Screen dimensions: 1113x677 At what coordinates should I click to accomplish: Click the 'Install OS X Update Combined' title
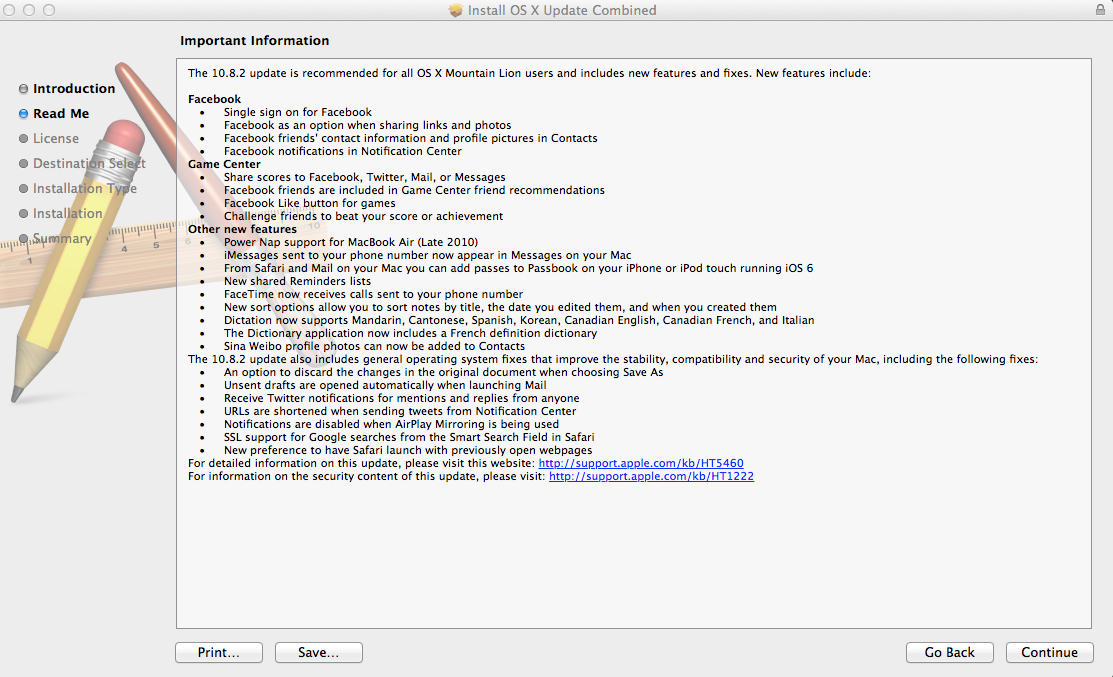562,11
